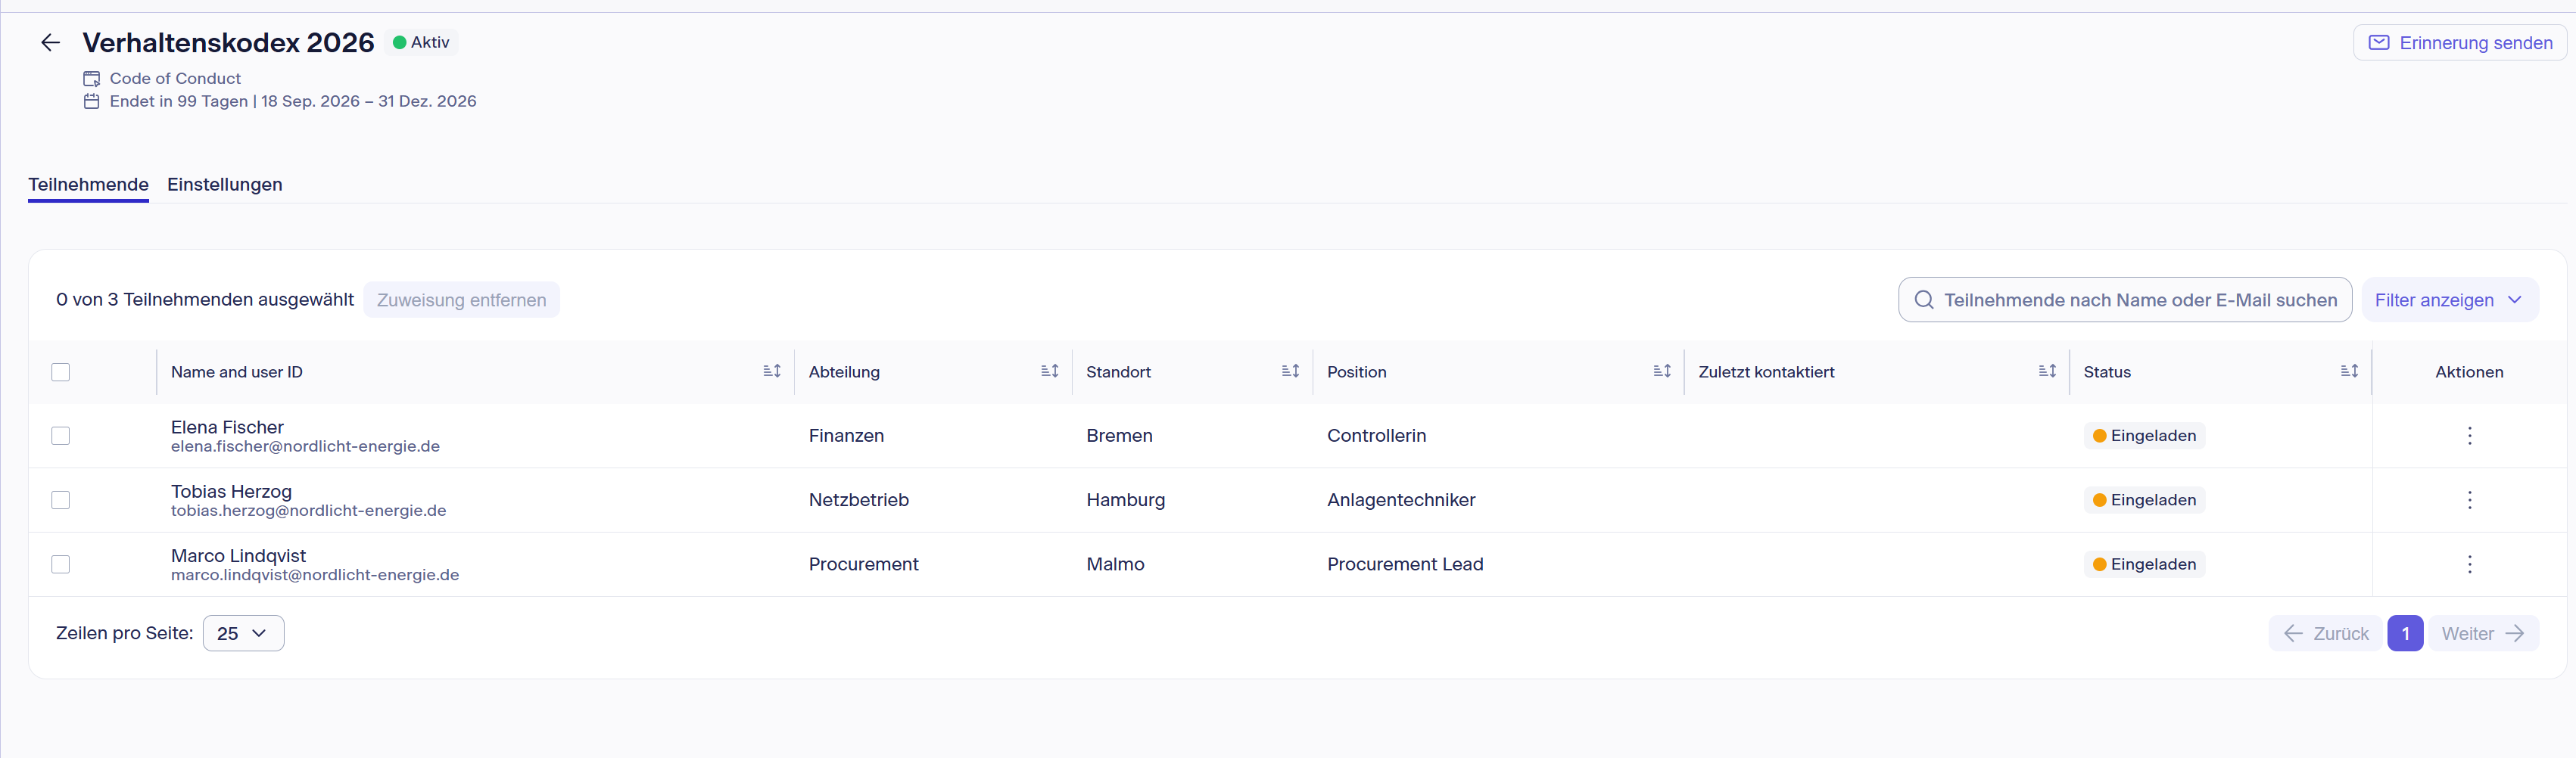Image resolution: width=2576 pixels, height=758 pixels.
Task: Select the Teilnehmende tab
Action: point(88,184)
